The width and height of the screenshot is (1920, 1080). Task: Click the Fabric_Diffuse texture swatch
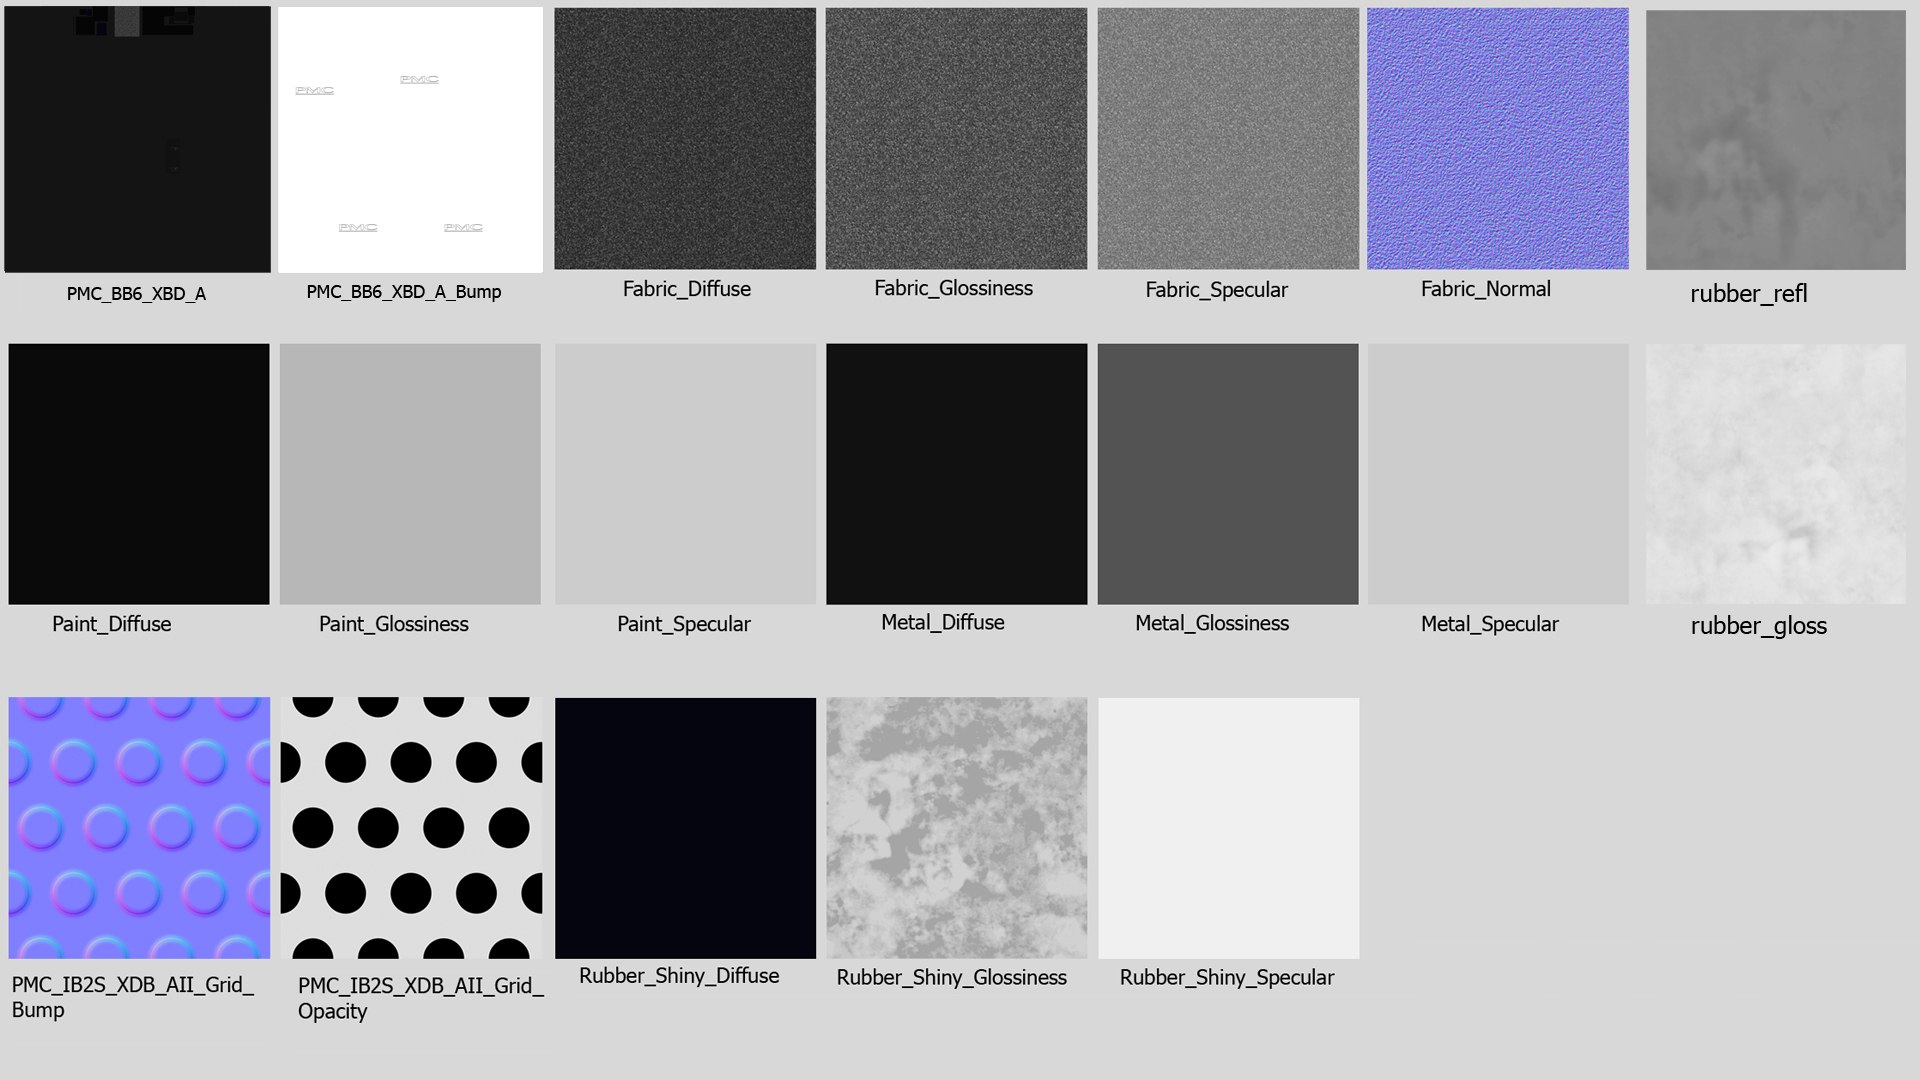[685, 138]
